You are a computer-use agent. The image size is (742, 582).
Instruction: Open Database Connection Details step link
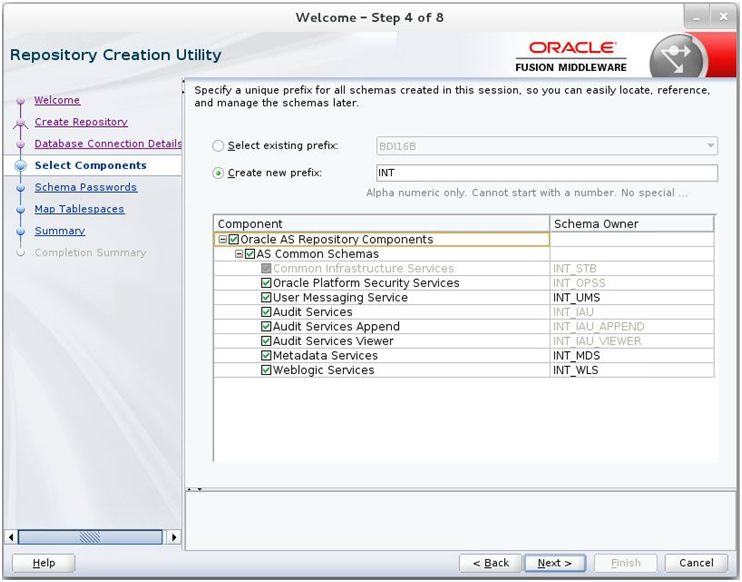pos(108,144)
